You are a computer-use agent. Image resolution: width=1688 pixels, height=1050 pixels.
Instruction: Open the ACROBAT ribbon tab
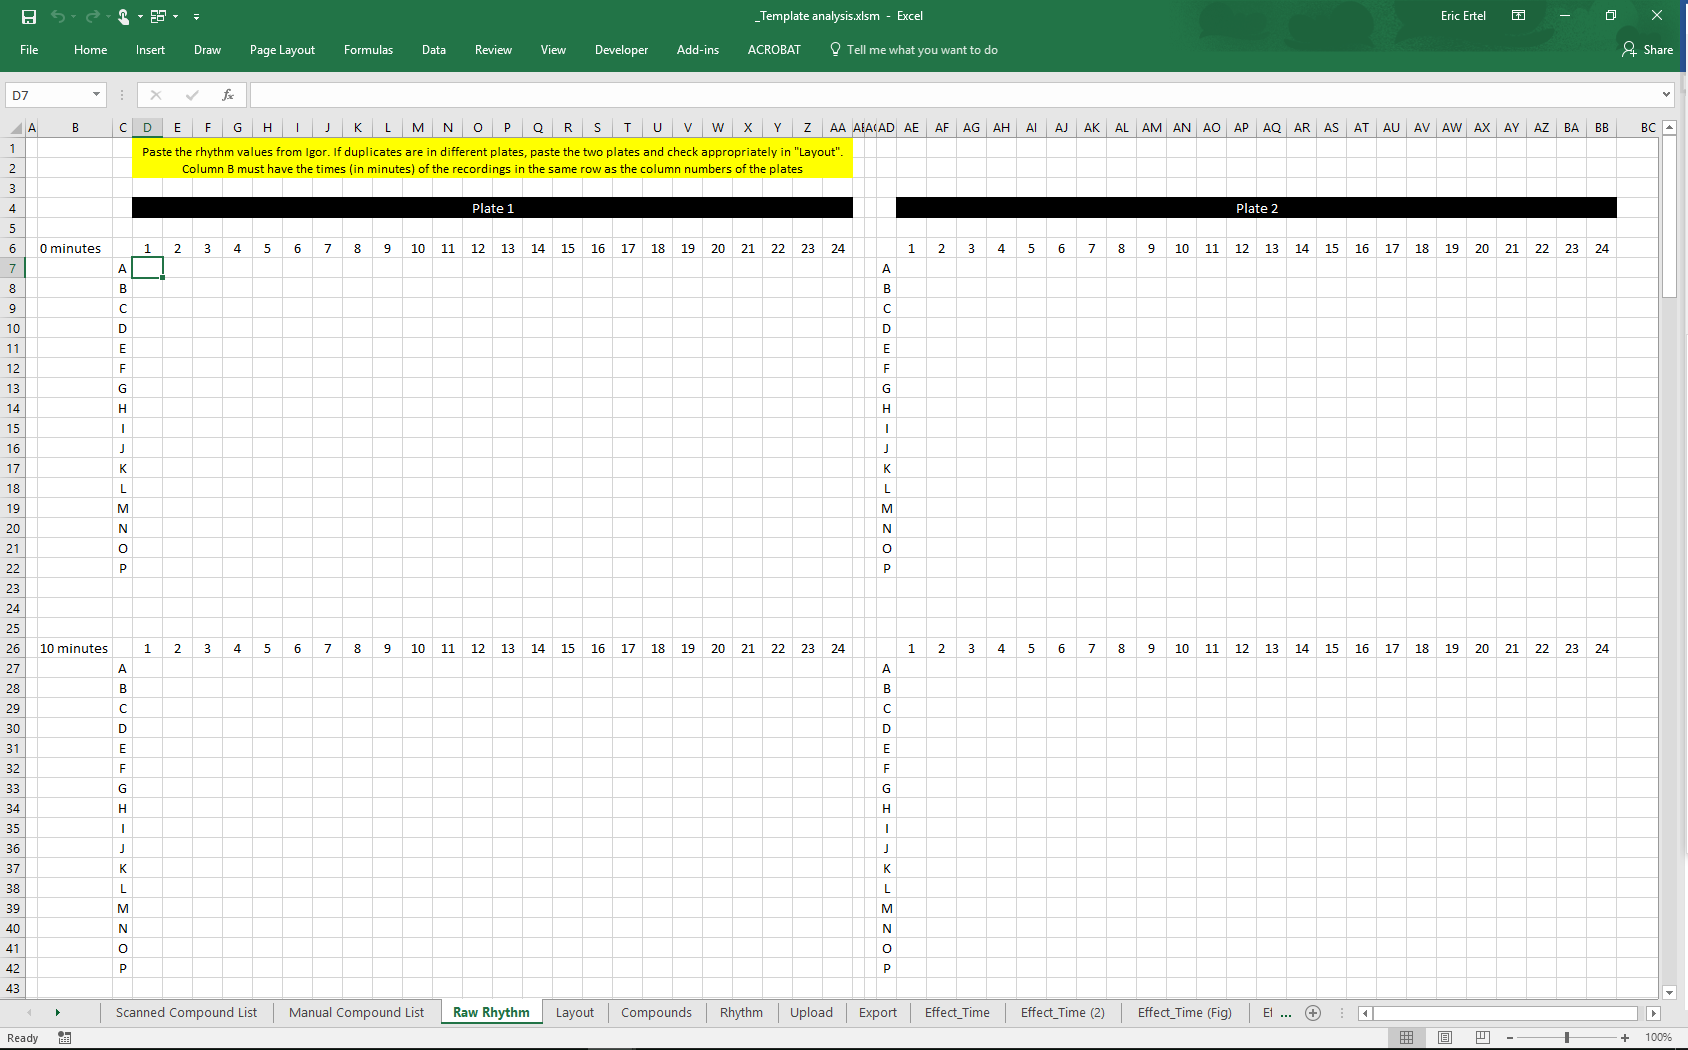pyautogui.click(x=774, y=50)
